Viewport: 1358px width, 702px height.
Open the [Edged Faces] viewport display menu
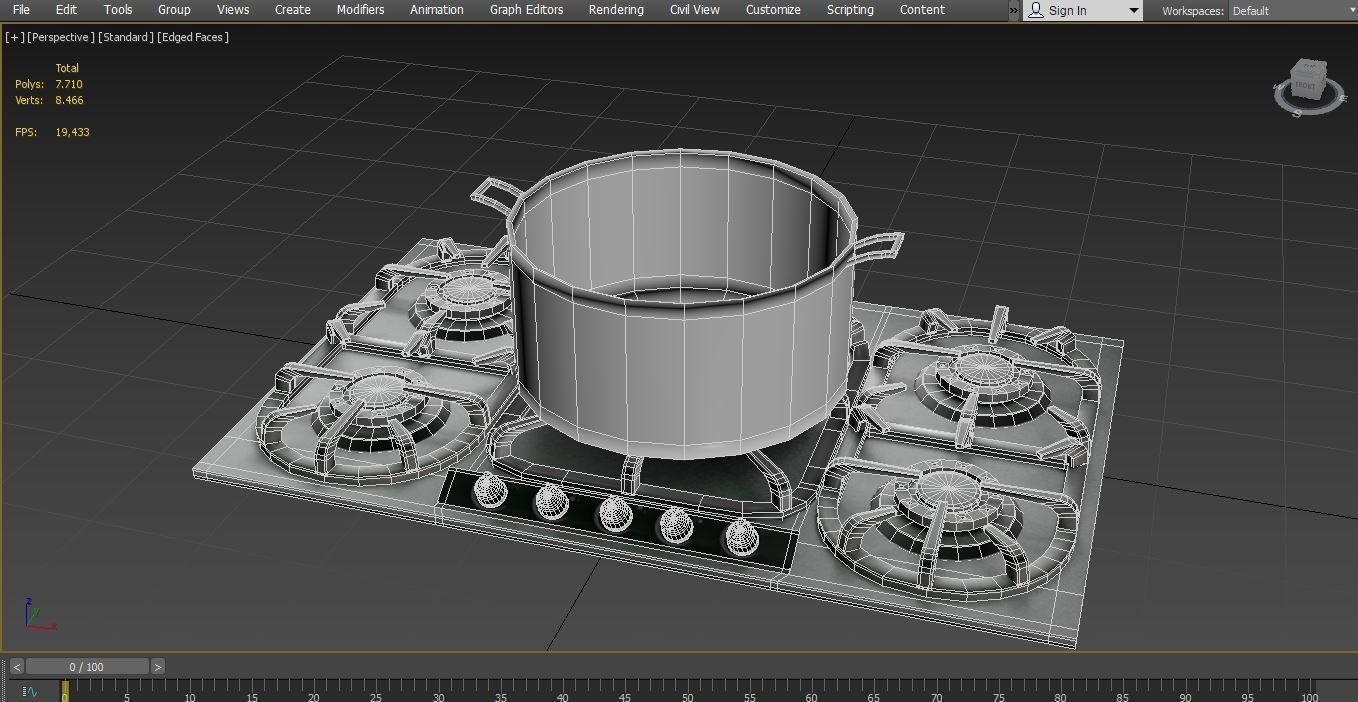coord(193,37)
